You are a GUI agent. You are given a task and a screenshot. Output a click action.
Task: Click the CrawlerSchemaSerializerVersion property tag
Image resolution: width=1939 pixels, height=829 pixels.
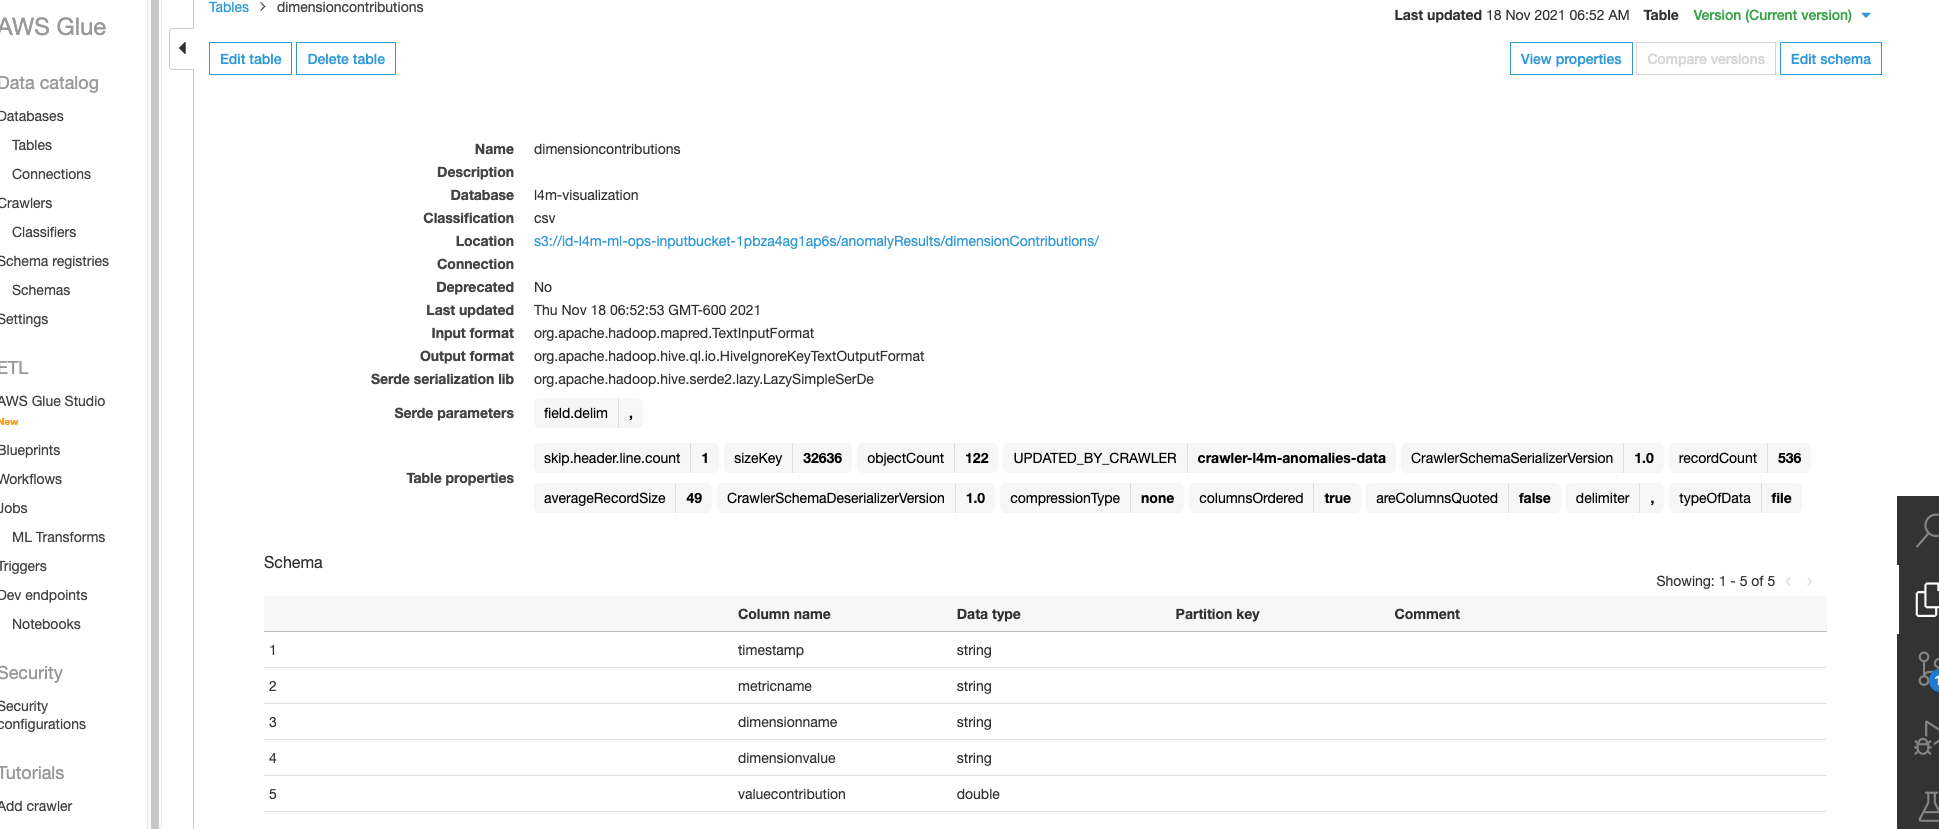point(1532,458)
